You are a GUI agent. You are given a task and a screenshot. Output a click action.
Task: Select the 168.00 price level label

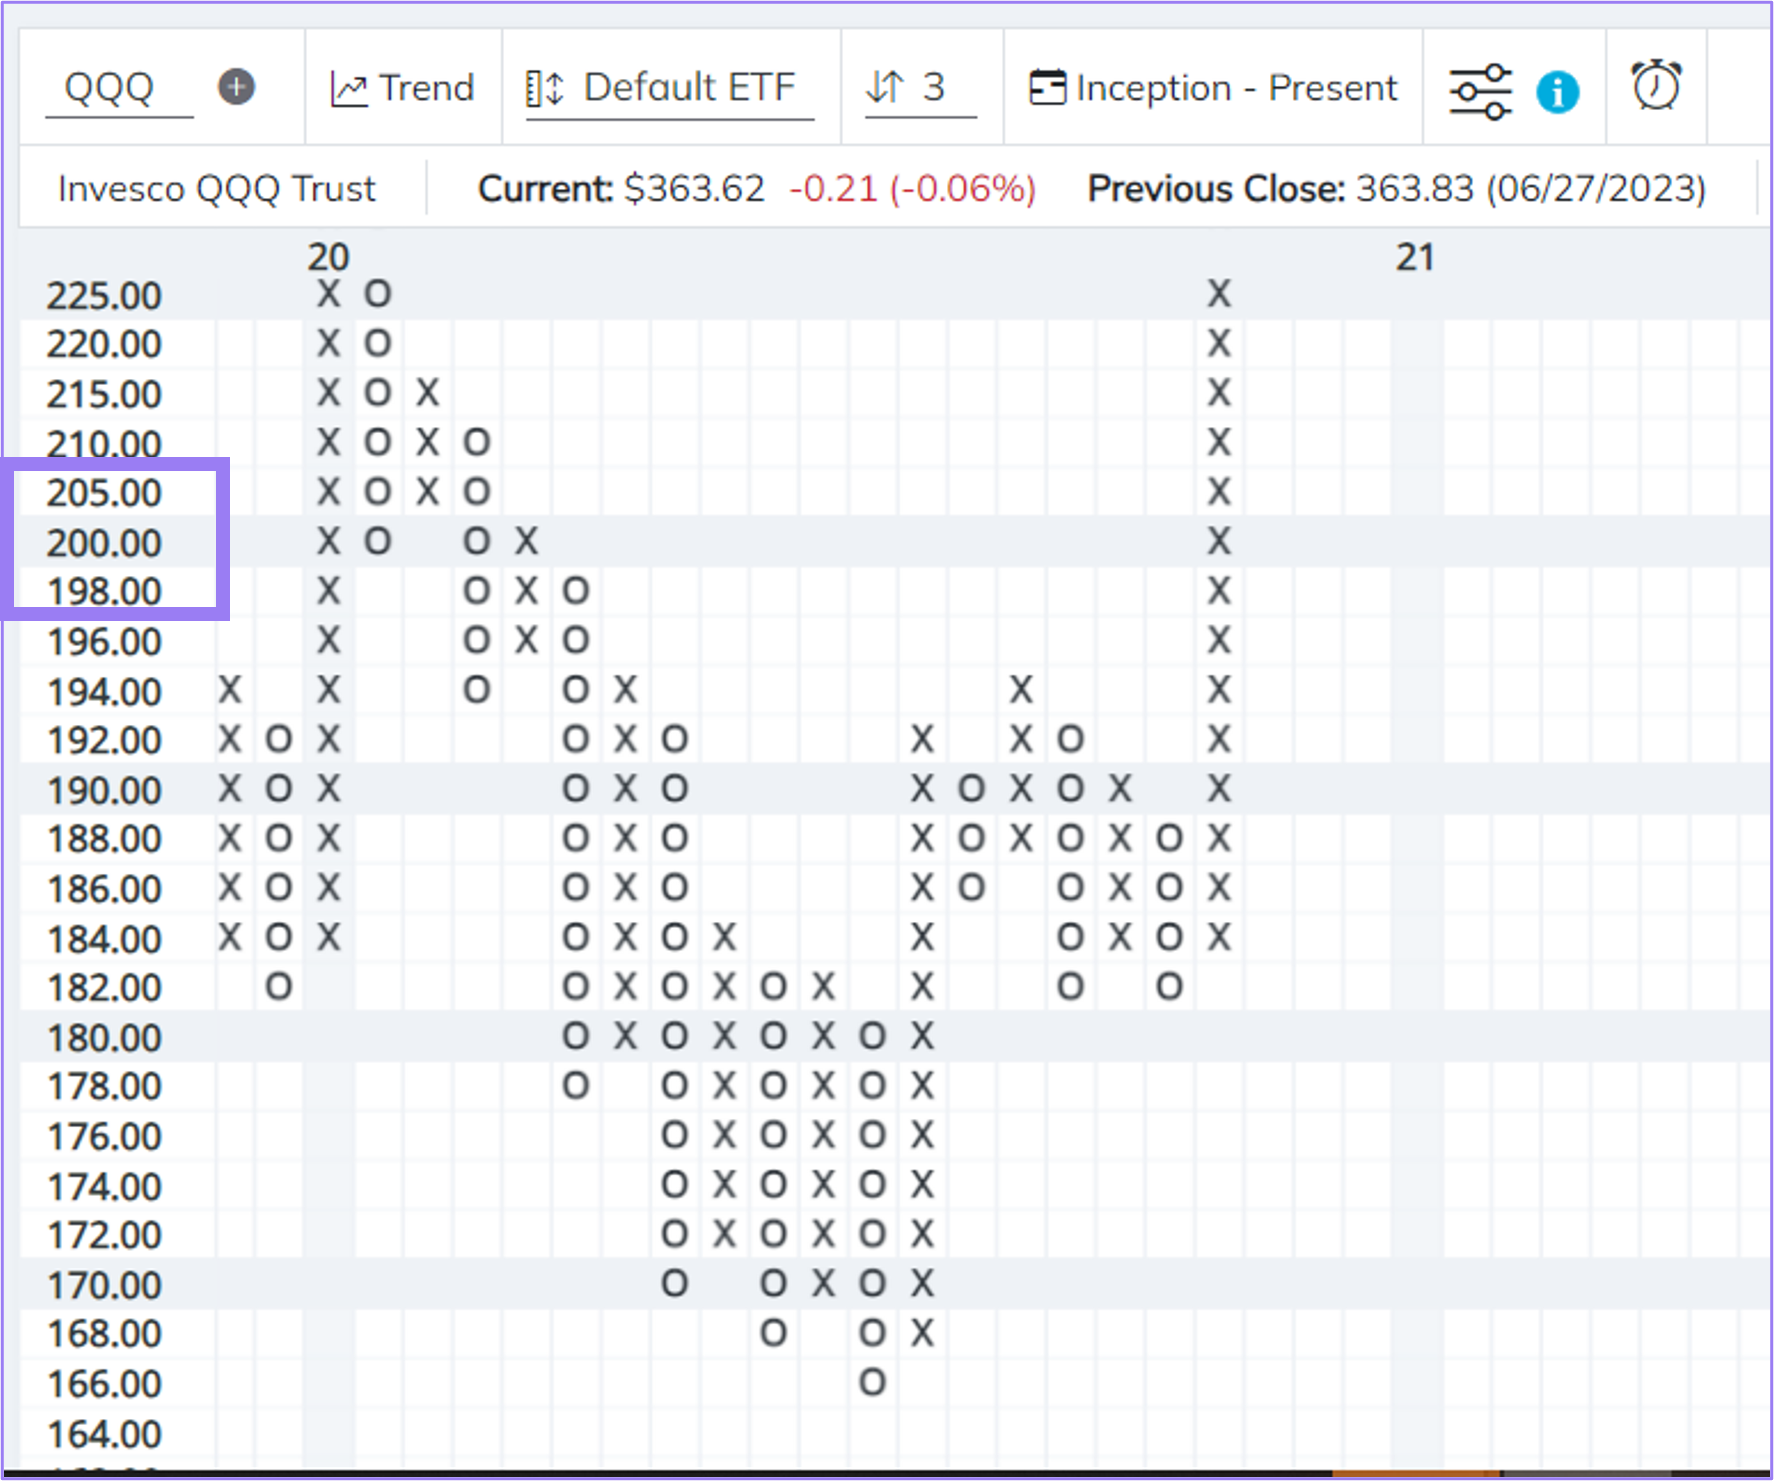104,1335
